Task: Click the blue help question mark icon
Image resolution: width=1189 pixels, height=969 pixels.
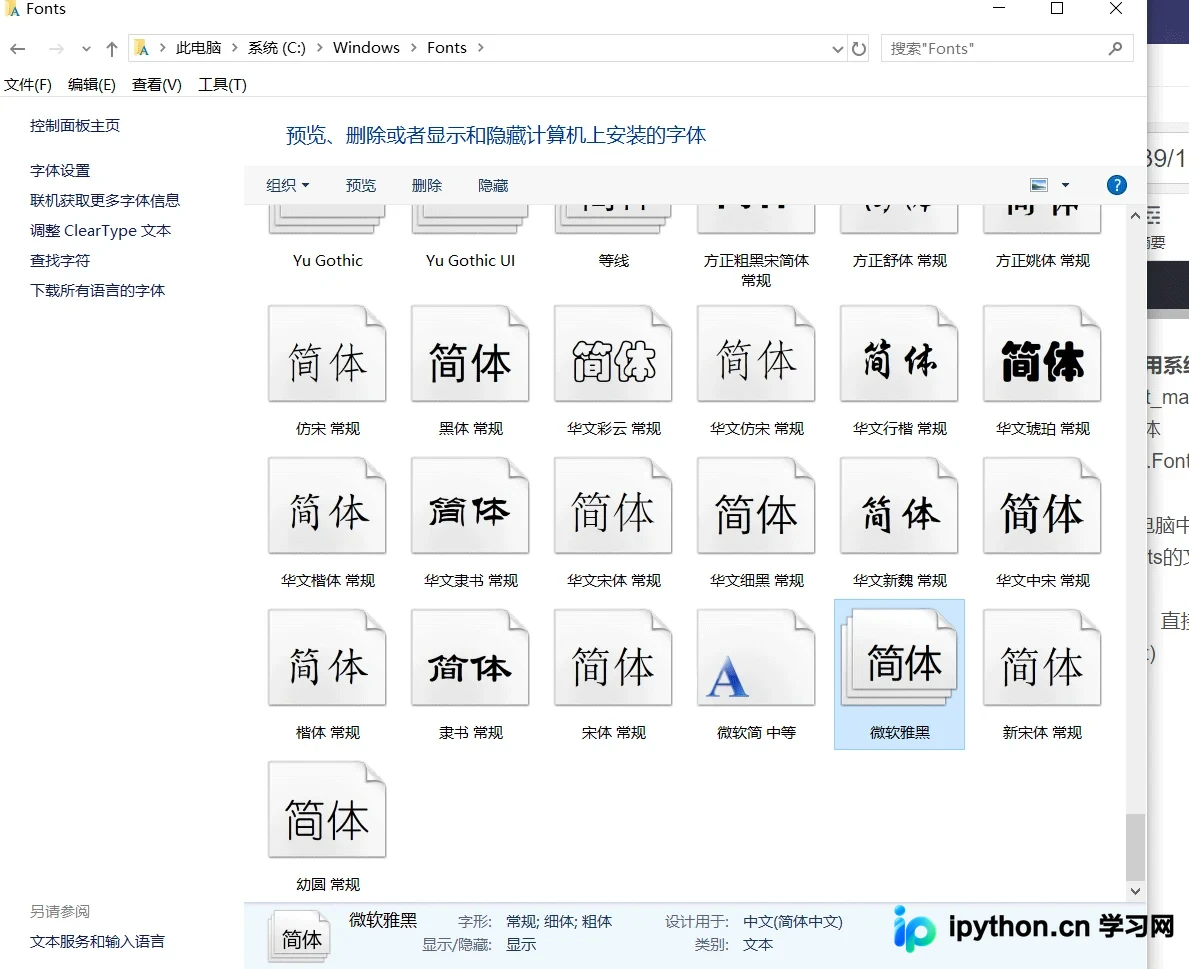Action: coord(1116,185)
